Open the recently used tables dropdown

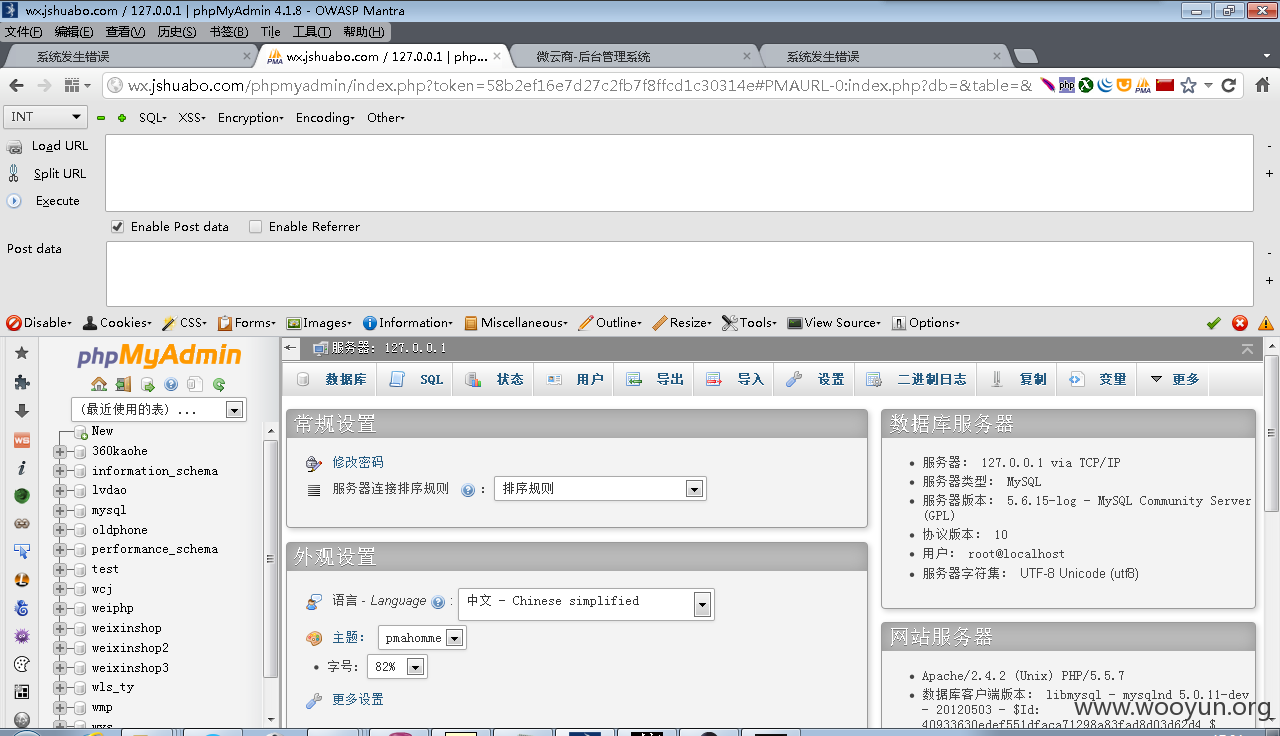159,409
